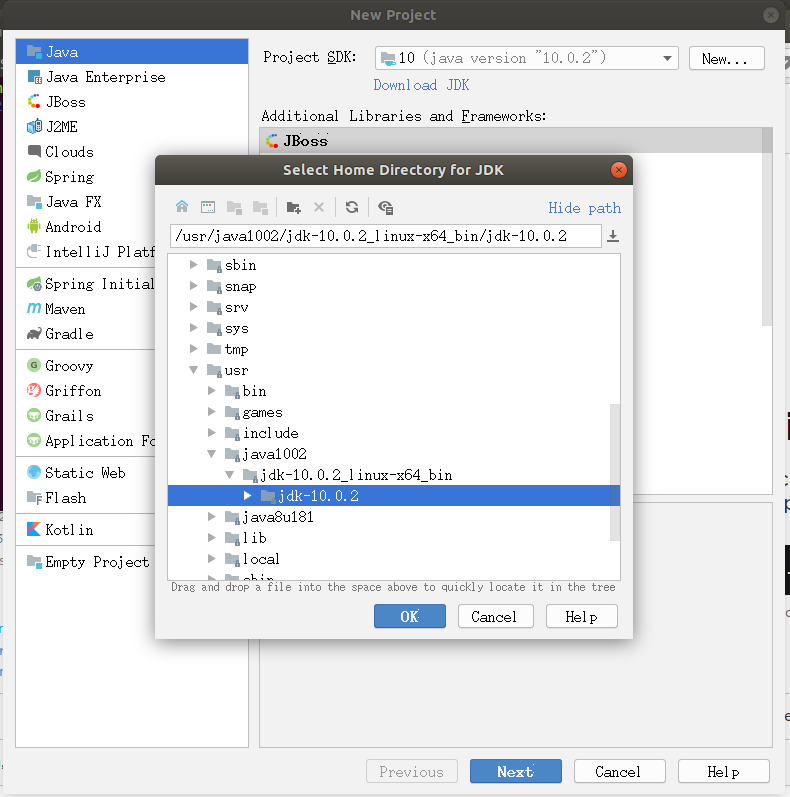Open path history download arrow icon

pyautogui.click(x=613, y=236)
